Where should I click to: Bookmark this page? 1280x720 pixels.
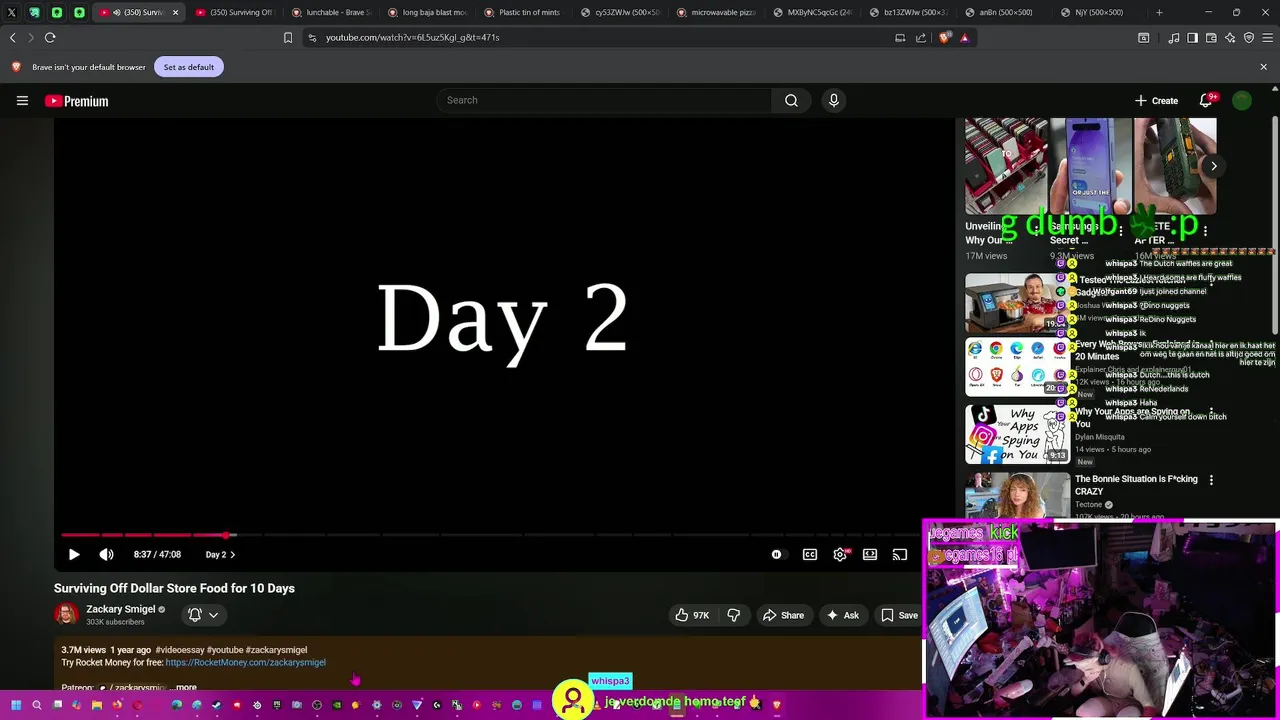tap(288, 37)
